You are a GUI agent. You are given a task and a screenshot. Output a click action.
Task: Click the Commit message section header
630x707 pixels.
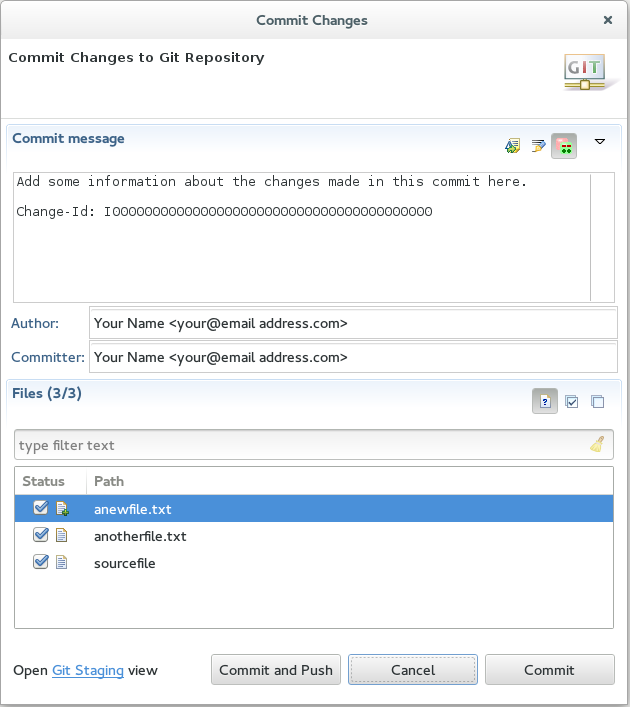coord(68,138)
